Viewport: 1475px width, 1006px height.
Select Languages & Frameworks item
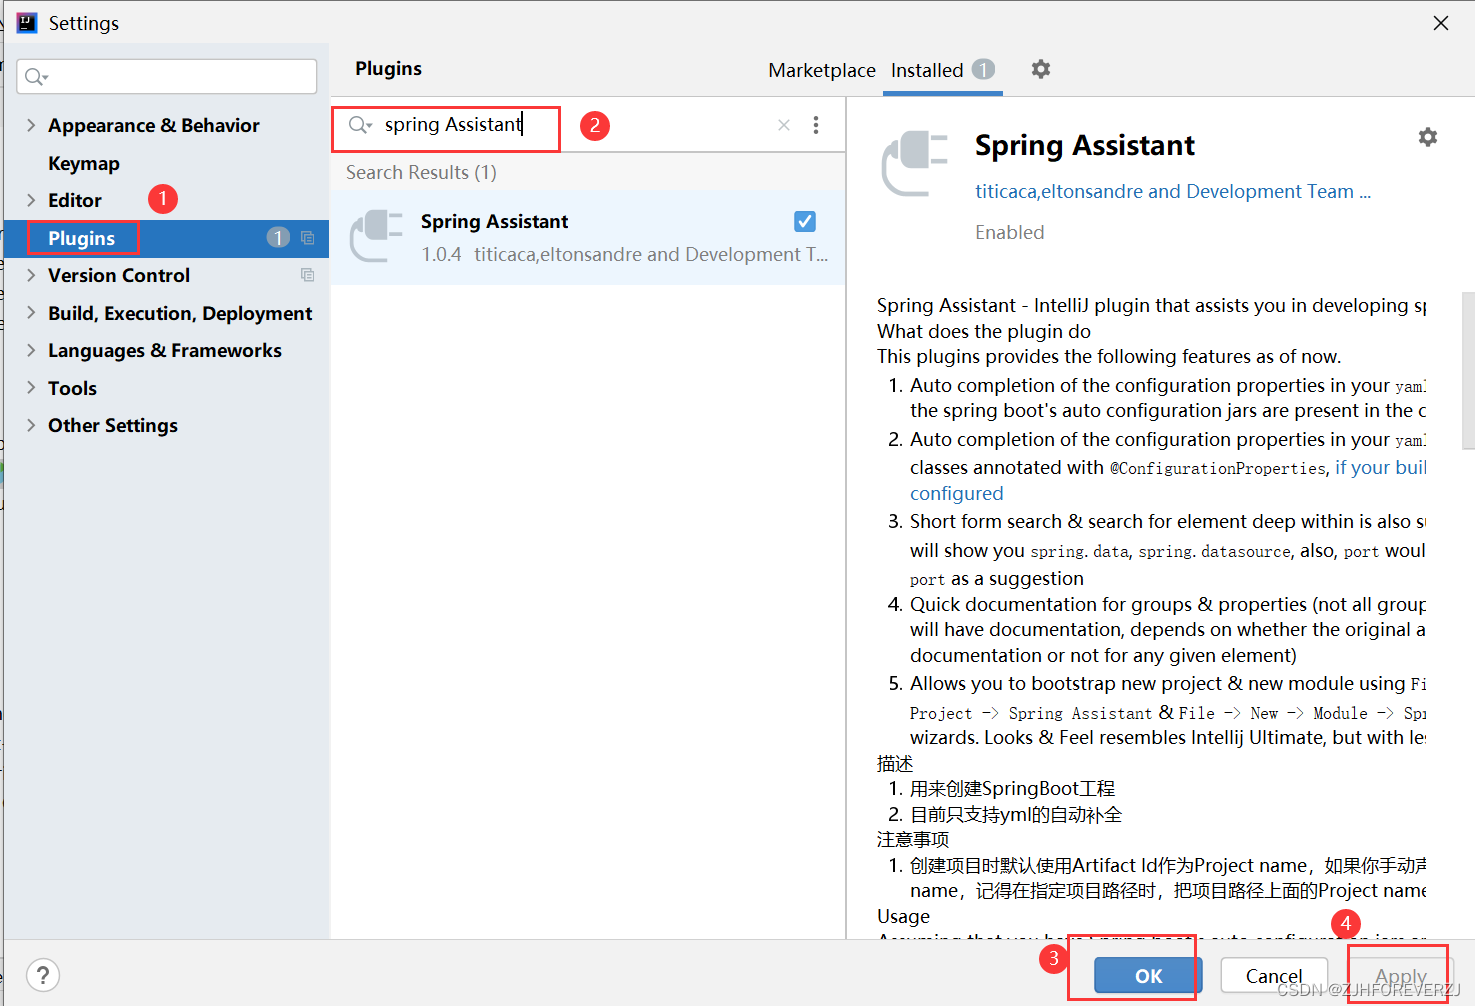click(166, 350)
